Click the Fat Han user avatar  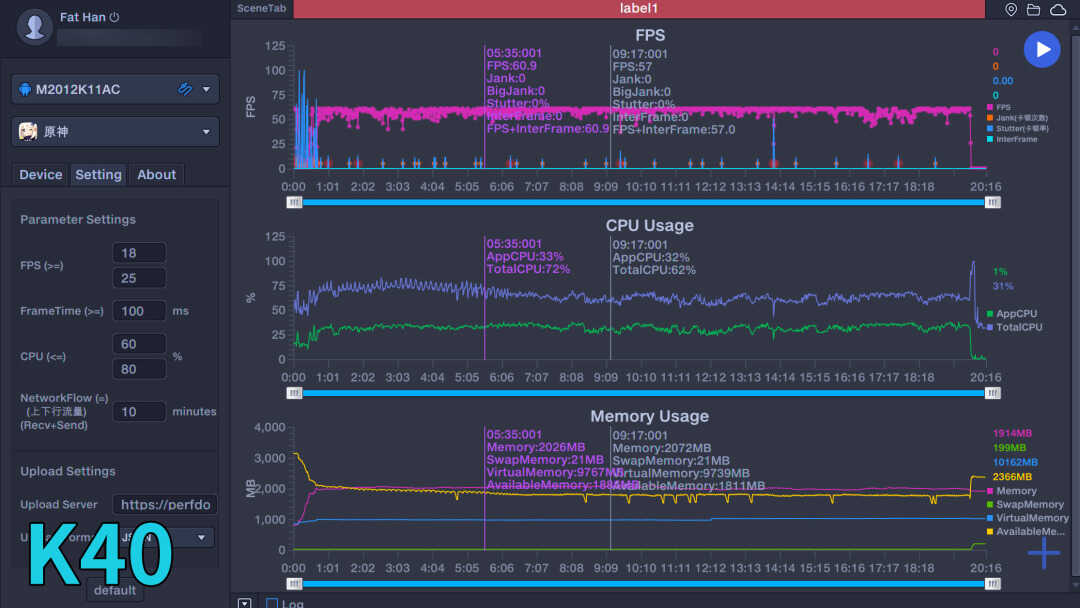point(34,27)
